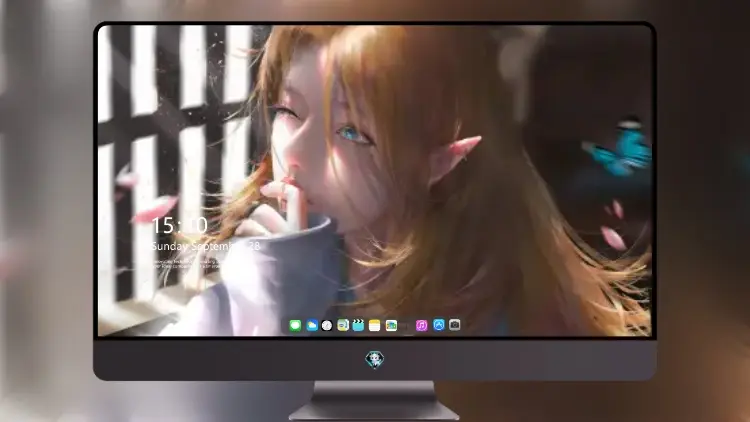
Task: Open the Camera icon in the dock
Action: click(455, 325)
